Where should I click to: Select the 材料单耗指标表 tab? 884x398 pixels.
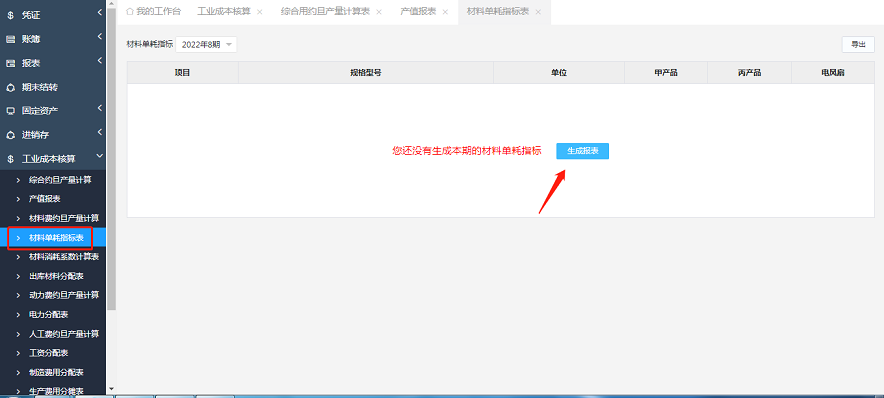(498, 12)
